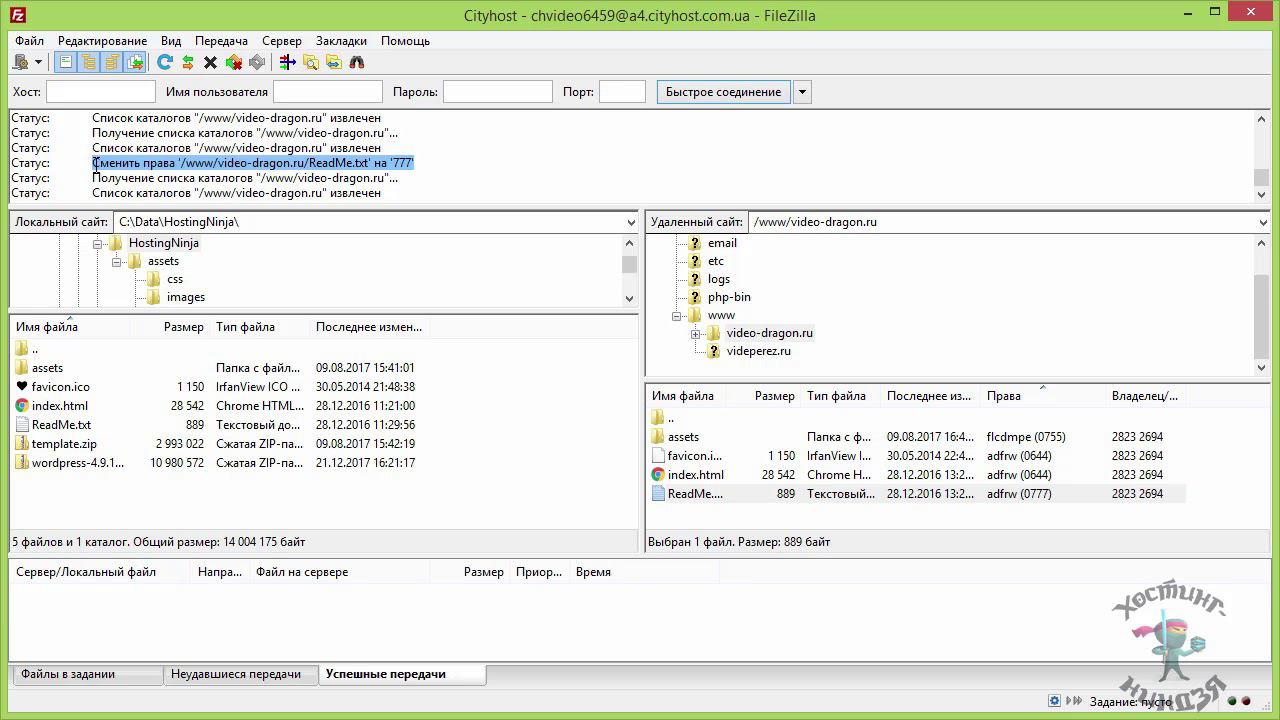Viewport: 1280px width, 720px height.
Task: Toggle the message log display
Action: click(x=65, y=62)
